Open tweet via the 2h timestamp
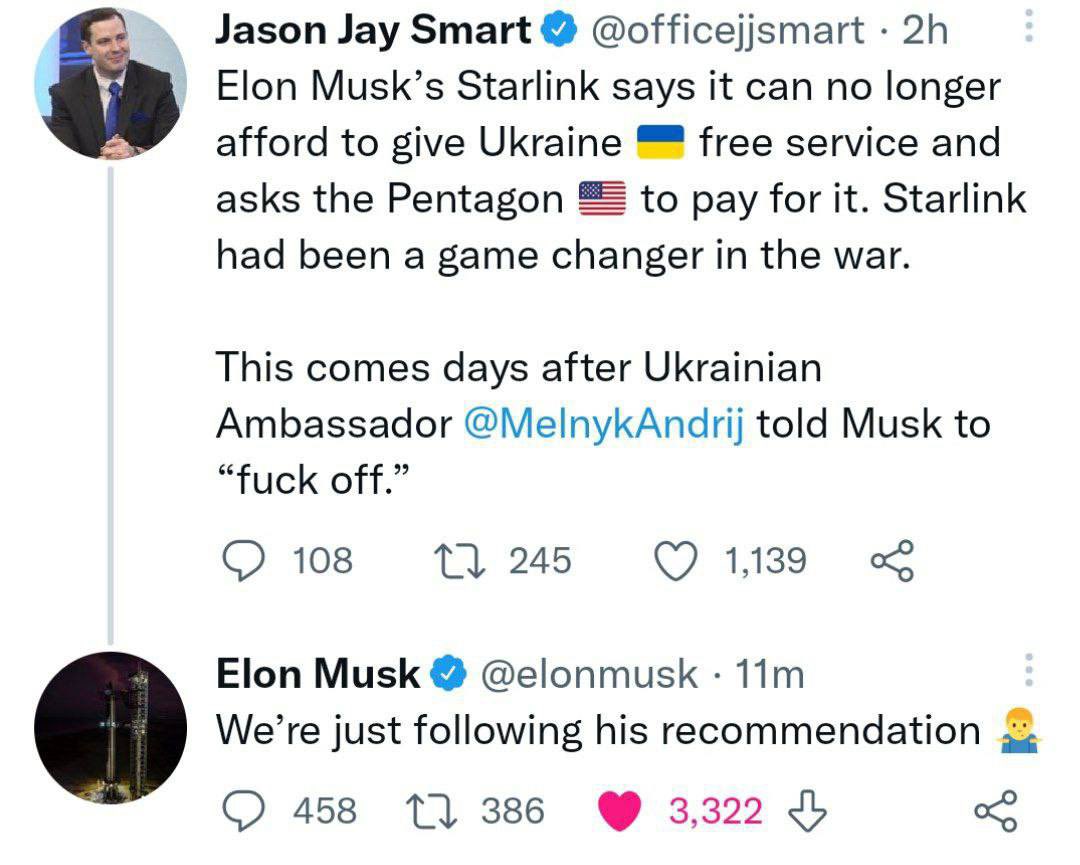The width and height of the screenshot is (1080, 865). 924,30
